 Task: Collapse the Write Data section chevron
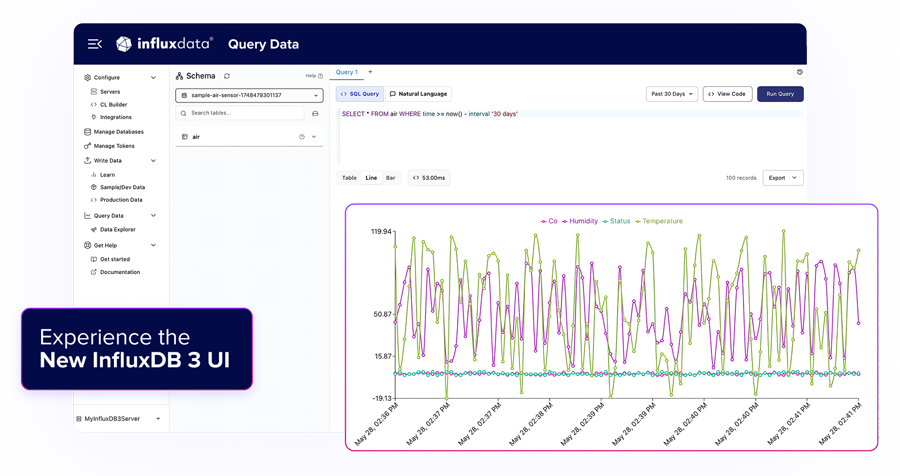coord(153,160)
